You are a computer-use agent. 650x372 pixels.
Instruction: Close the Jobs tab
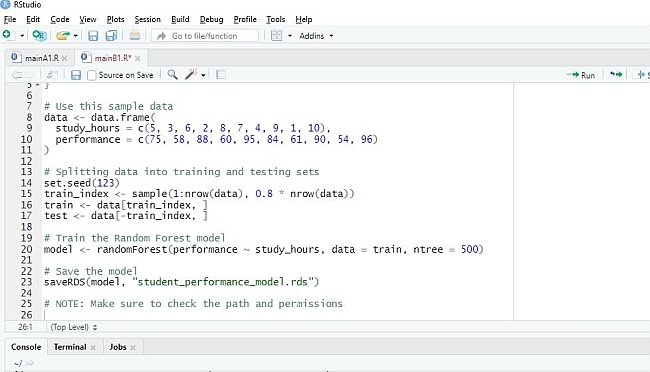[x=133, y=348]
